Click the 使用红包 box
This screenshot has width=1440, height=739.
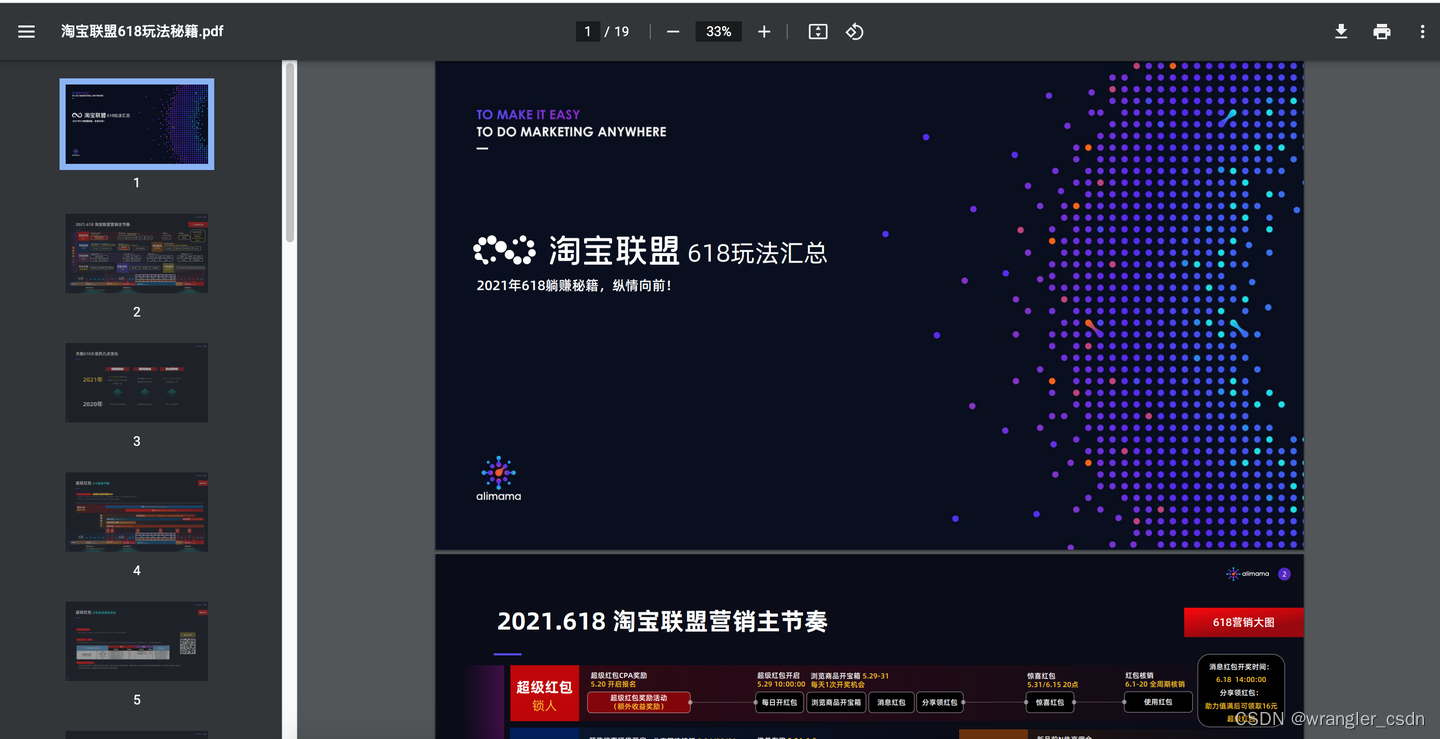tap(1157, 702)
